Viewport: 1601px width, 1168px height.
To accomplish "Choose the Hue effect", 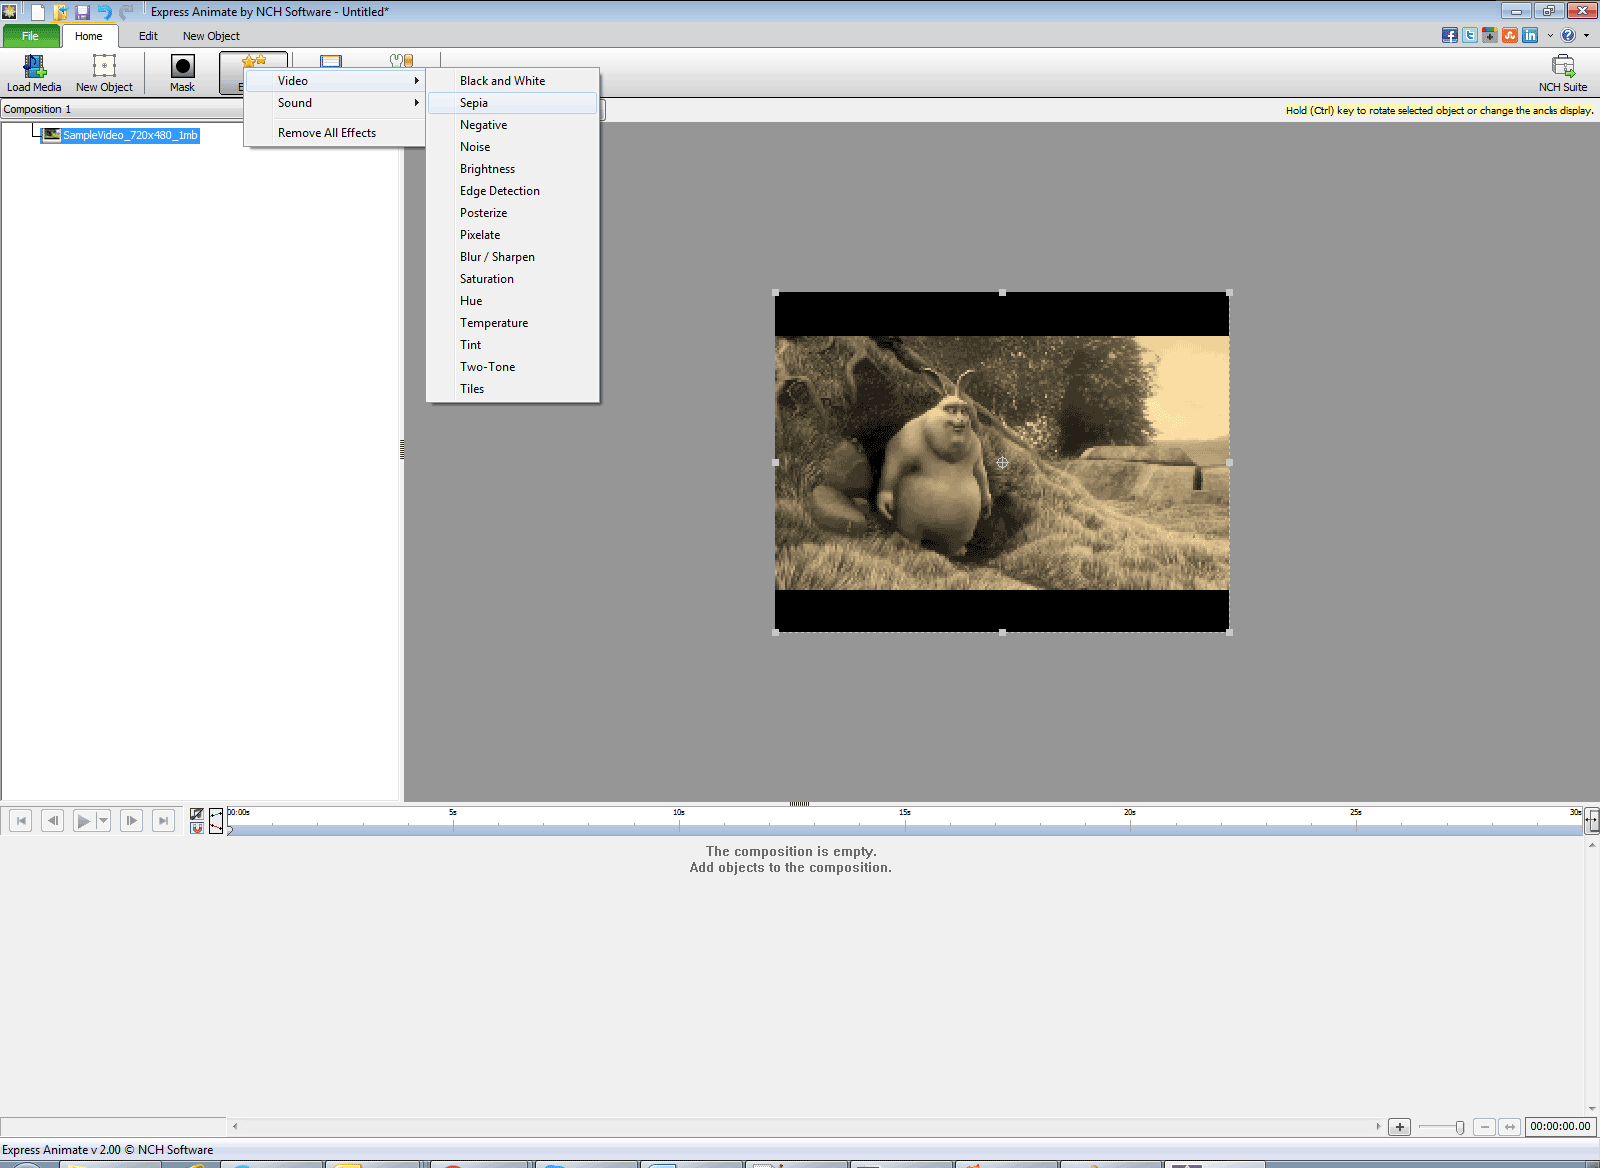I will point(513,301).
